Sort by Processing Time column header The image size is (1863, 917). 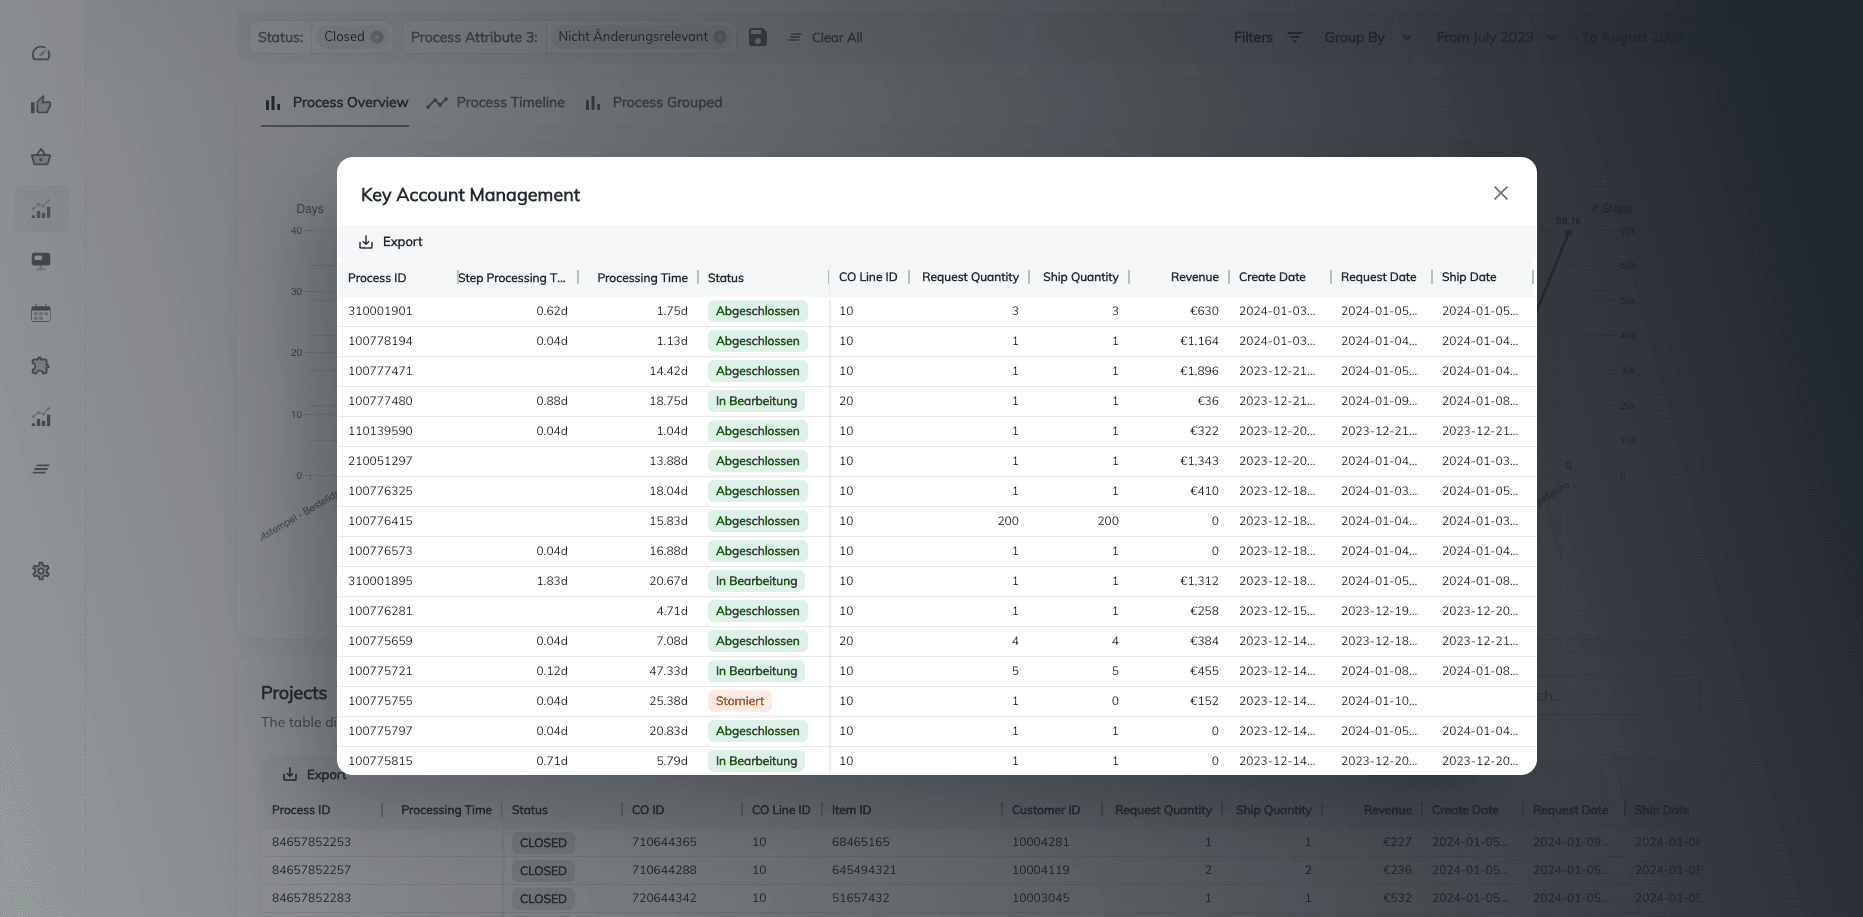click(642, 278)
